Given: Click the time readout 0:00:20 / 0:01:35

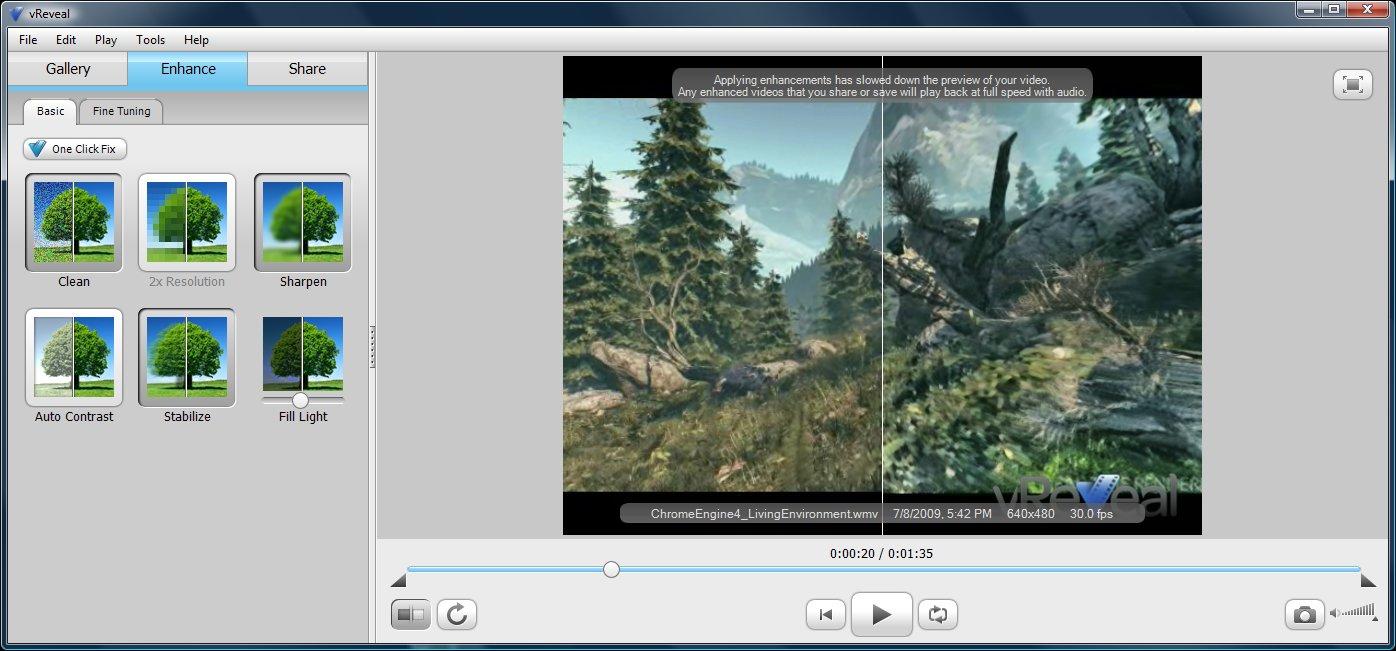Looking at the screenshot, I should (x=881, y=553).
